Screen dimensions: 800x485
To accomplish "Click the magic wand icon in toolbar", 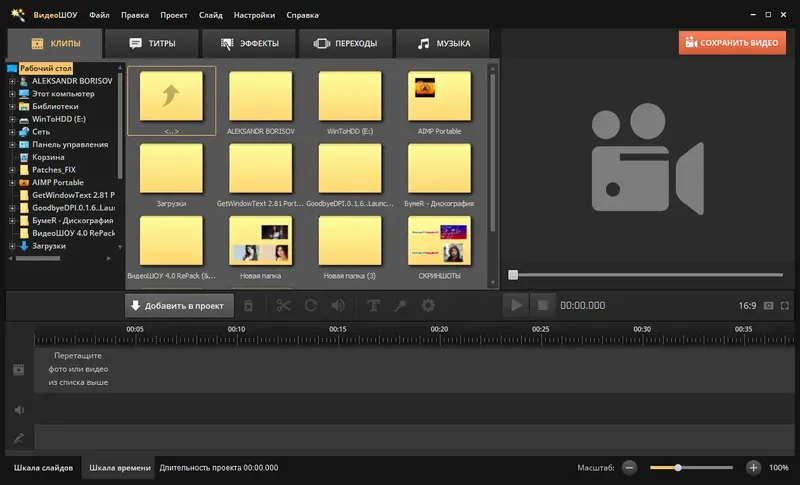I will point(401,305).
